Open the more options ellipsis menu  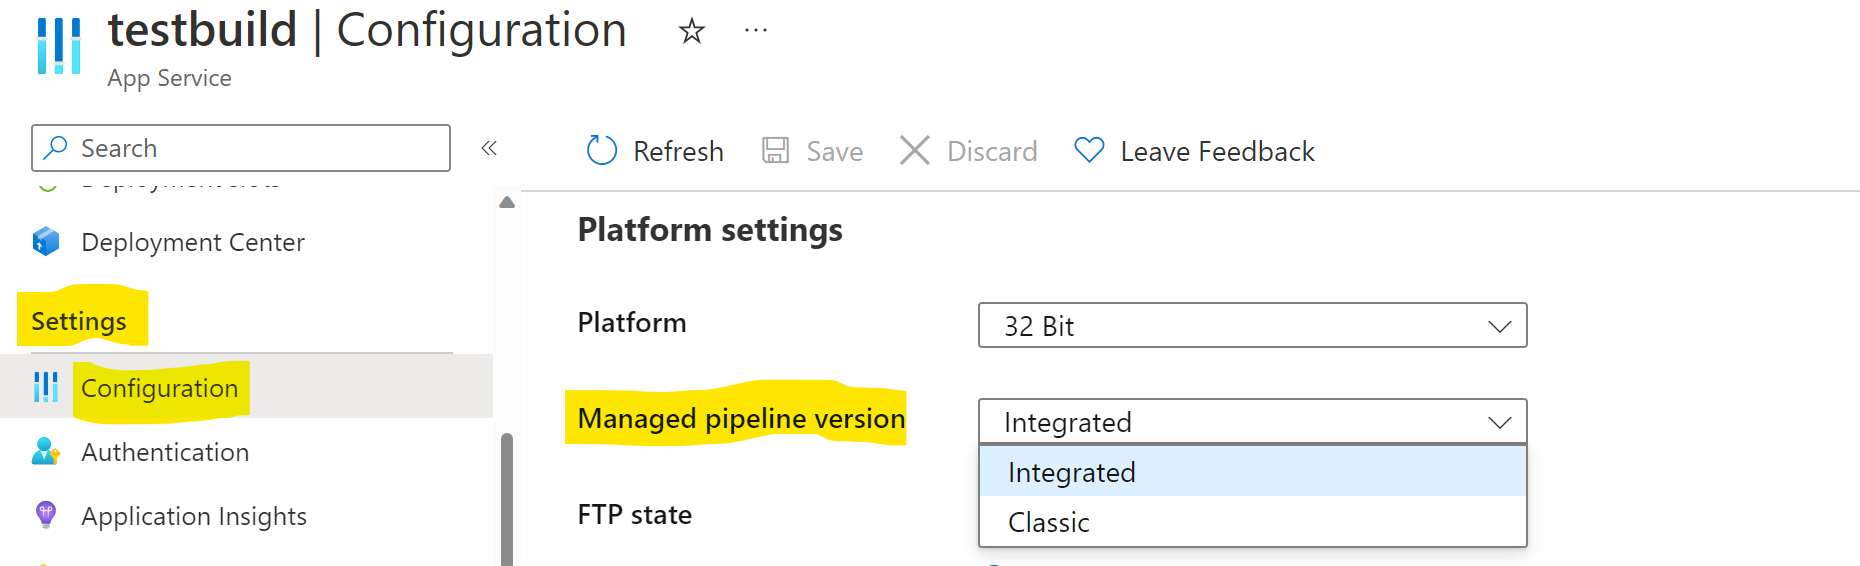756,31
